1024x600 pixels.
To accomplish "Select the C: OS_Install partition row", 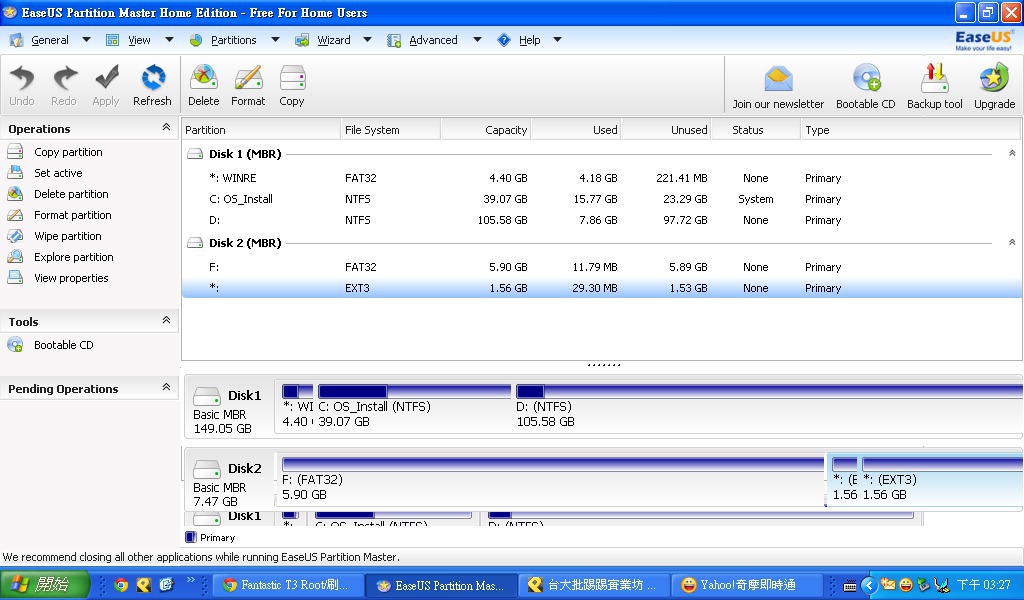I will coord(601,199).
